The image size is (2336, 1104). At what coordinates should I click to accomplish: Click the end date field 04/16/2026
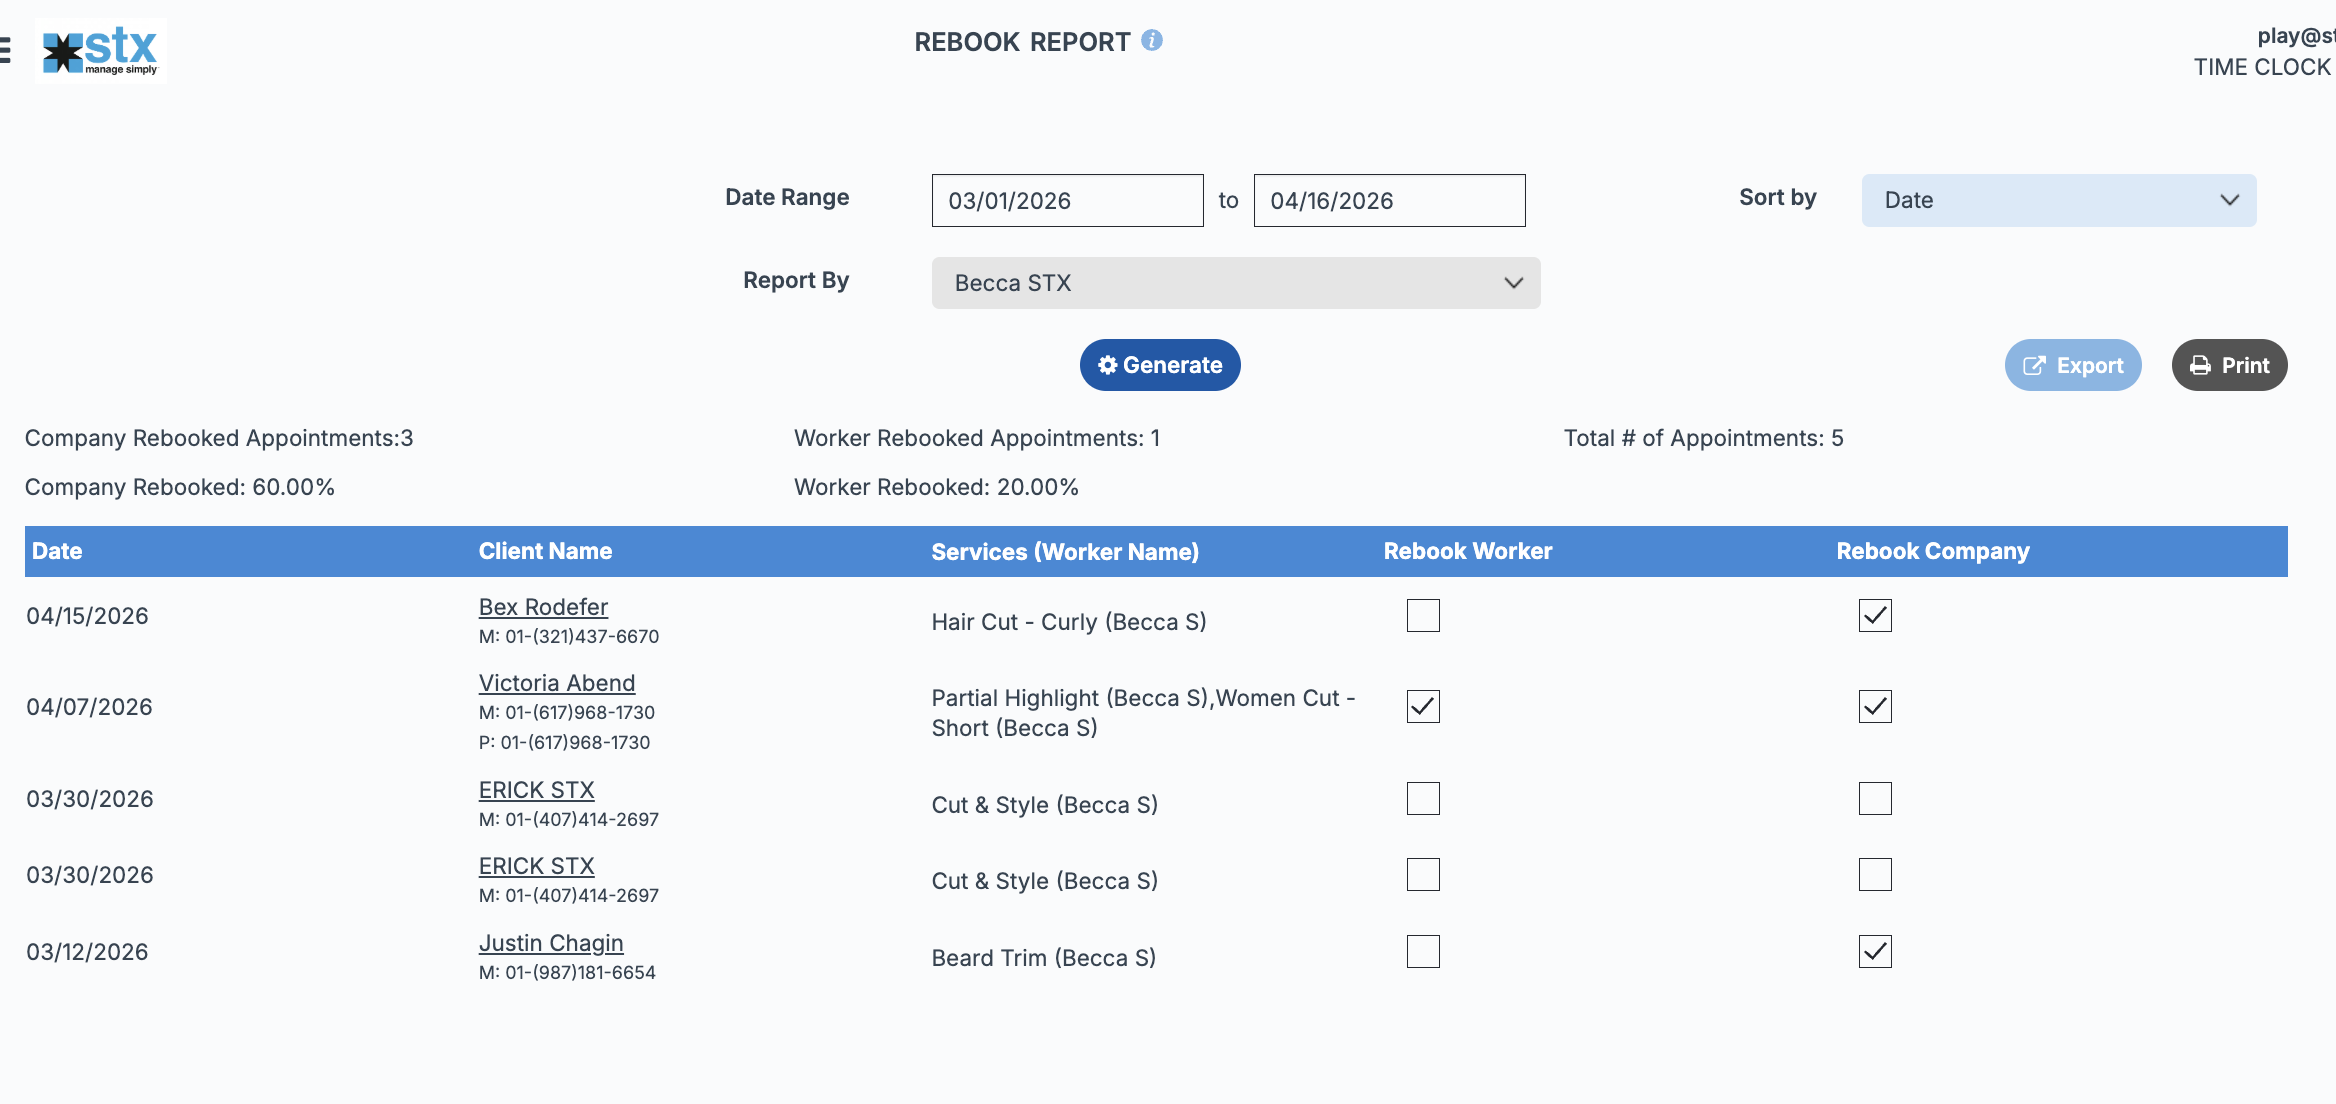tap(1389, 200)
